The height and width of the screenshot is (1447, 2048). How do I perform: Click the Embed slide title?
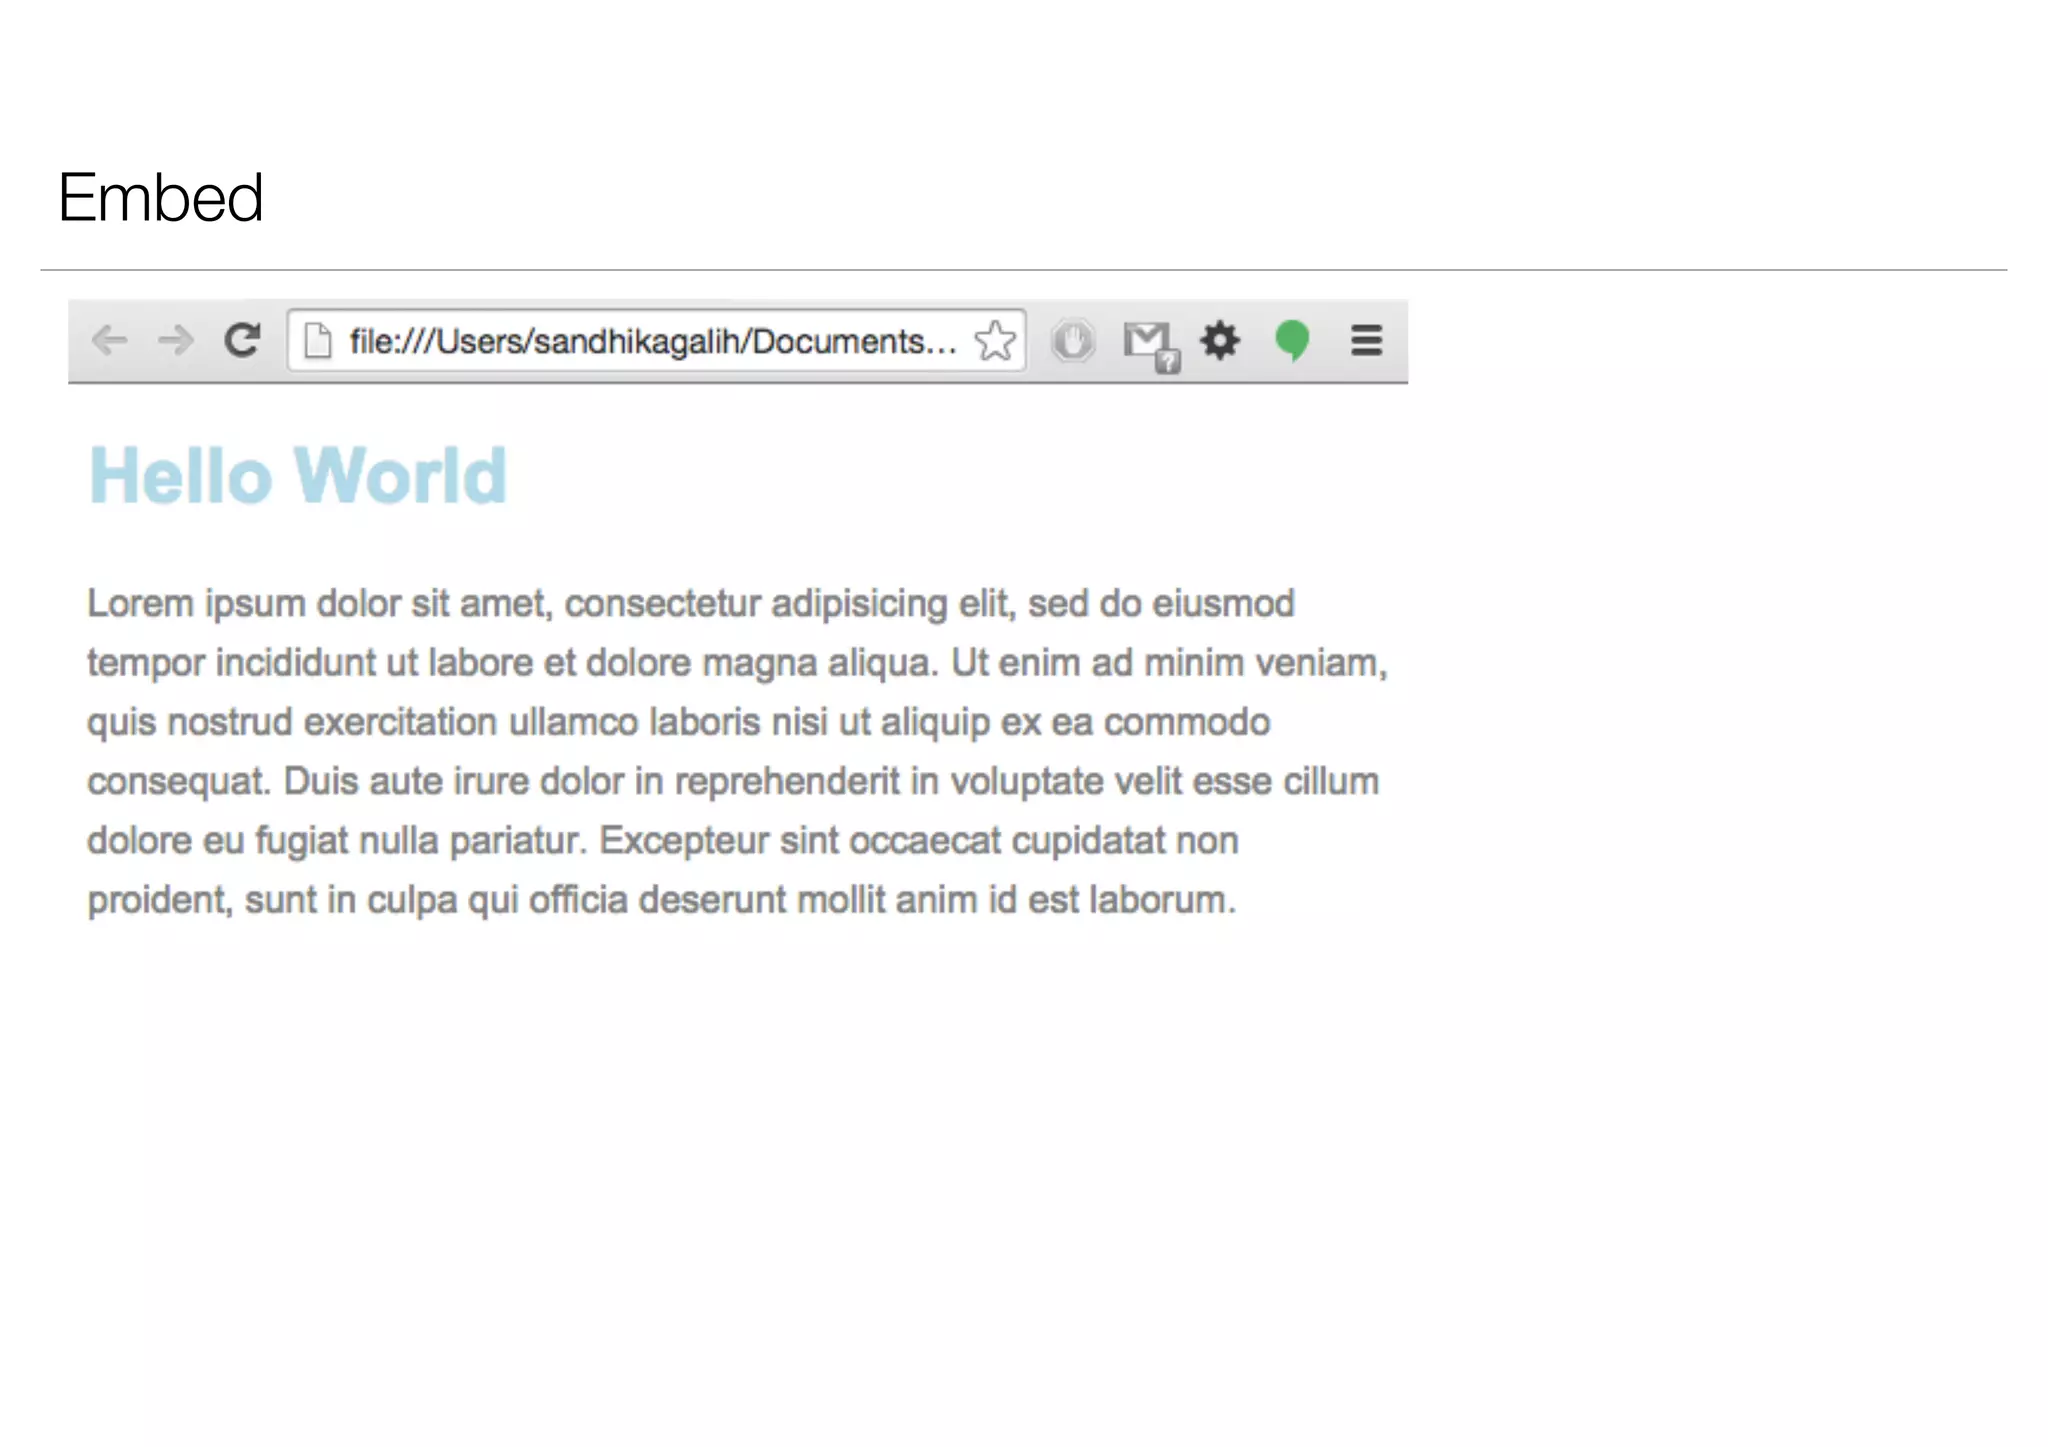pos(160,197)
